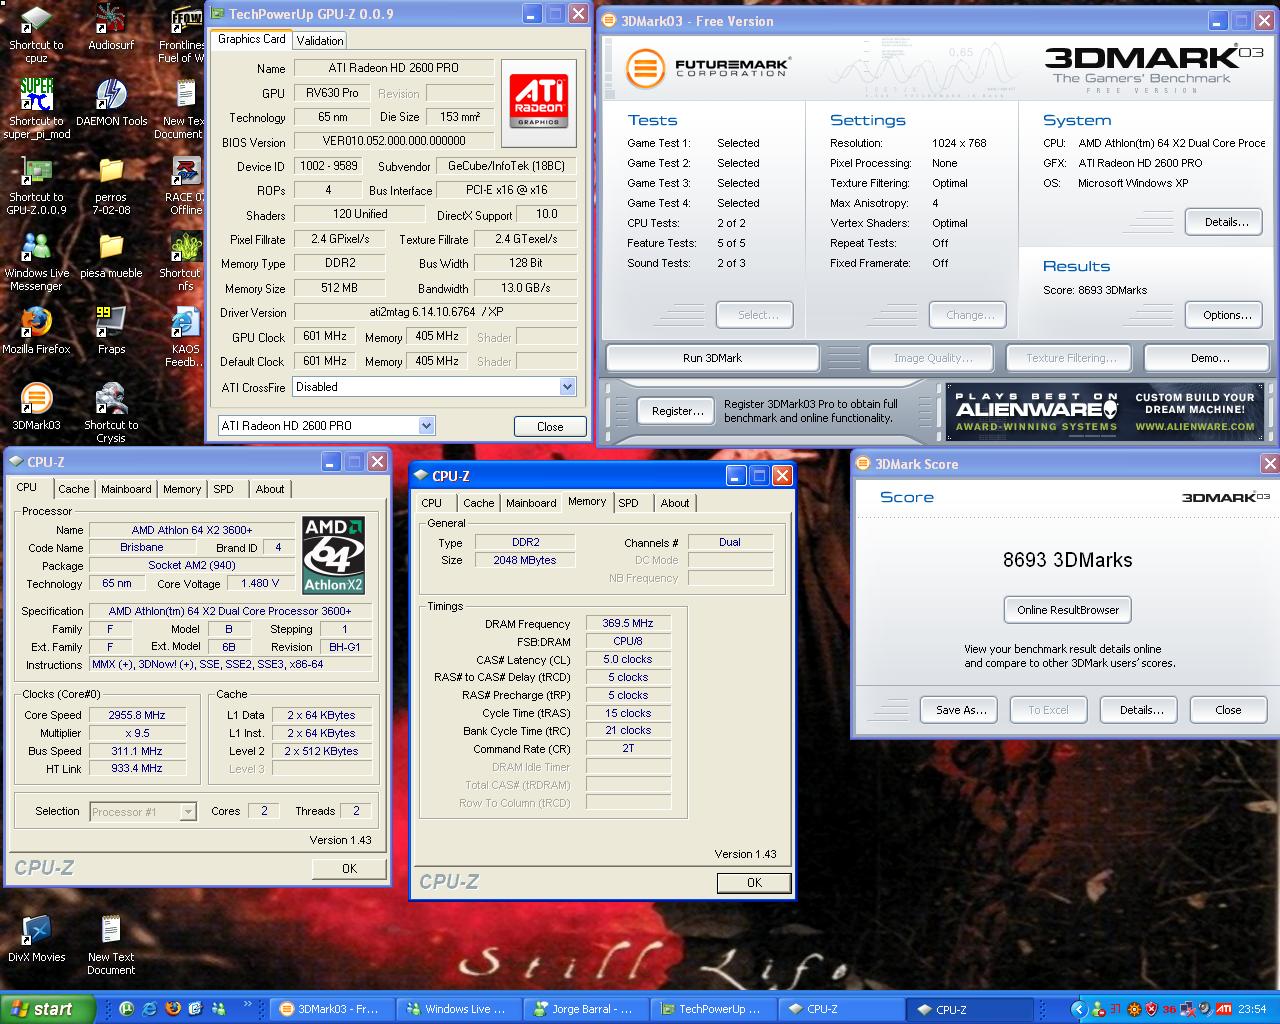Click Run 3DMark button

point(713,358)
